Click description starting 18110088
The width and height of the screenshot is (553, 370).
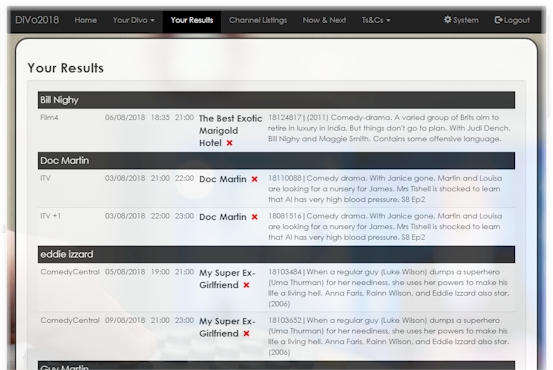click(385, 189)
